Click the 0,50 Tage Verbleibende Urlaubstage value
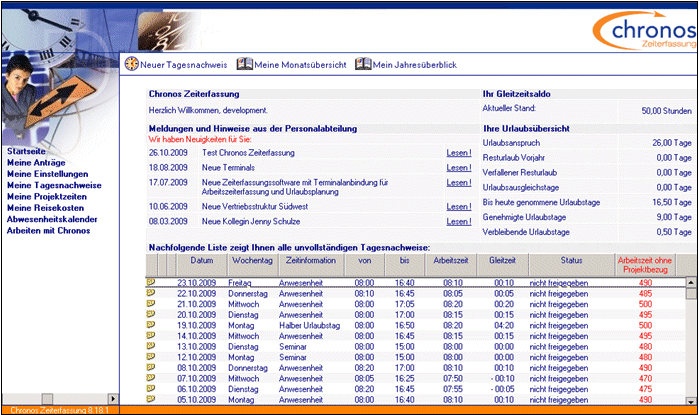Screen dimensions: 699x415 (x=674, y=232)
